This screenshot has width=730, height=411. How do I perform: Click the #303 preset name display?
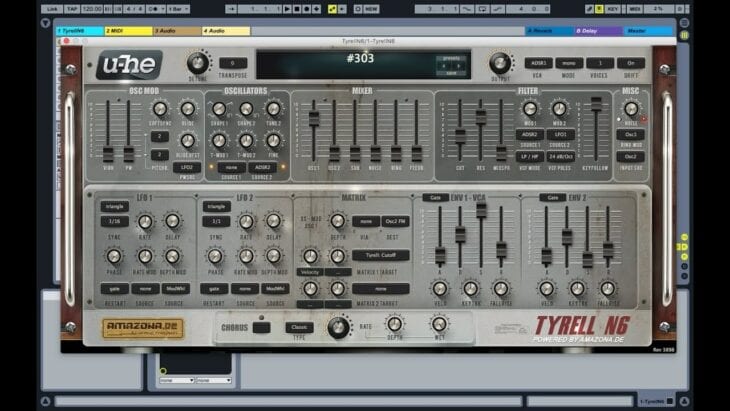[360, 59]
